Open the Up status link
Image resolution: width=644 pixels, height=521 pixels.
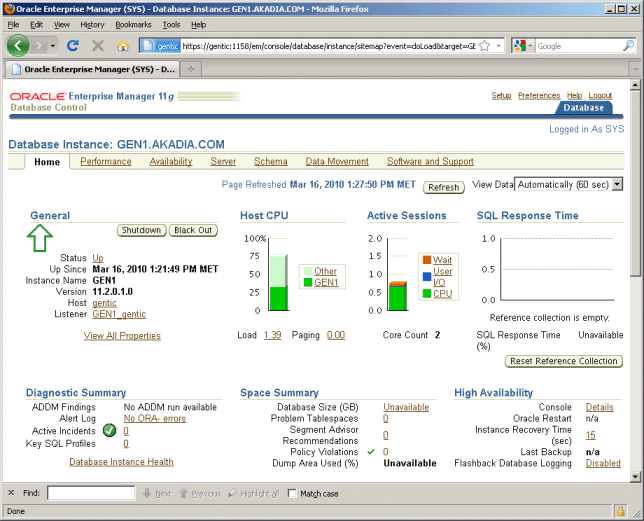98,258
